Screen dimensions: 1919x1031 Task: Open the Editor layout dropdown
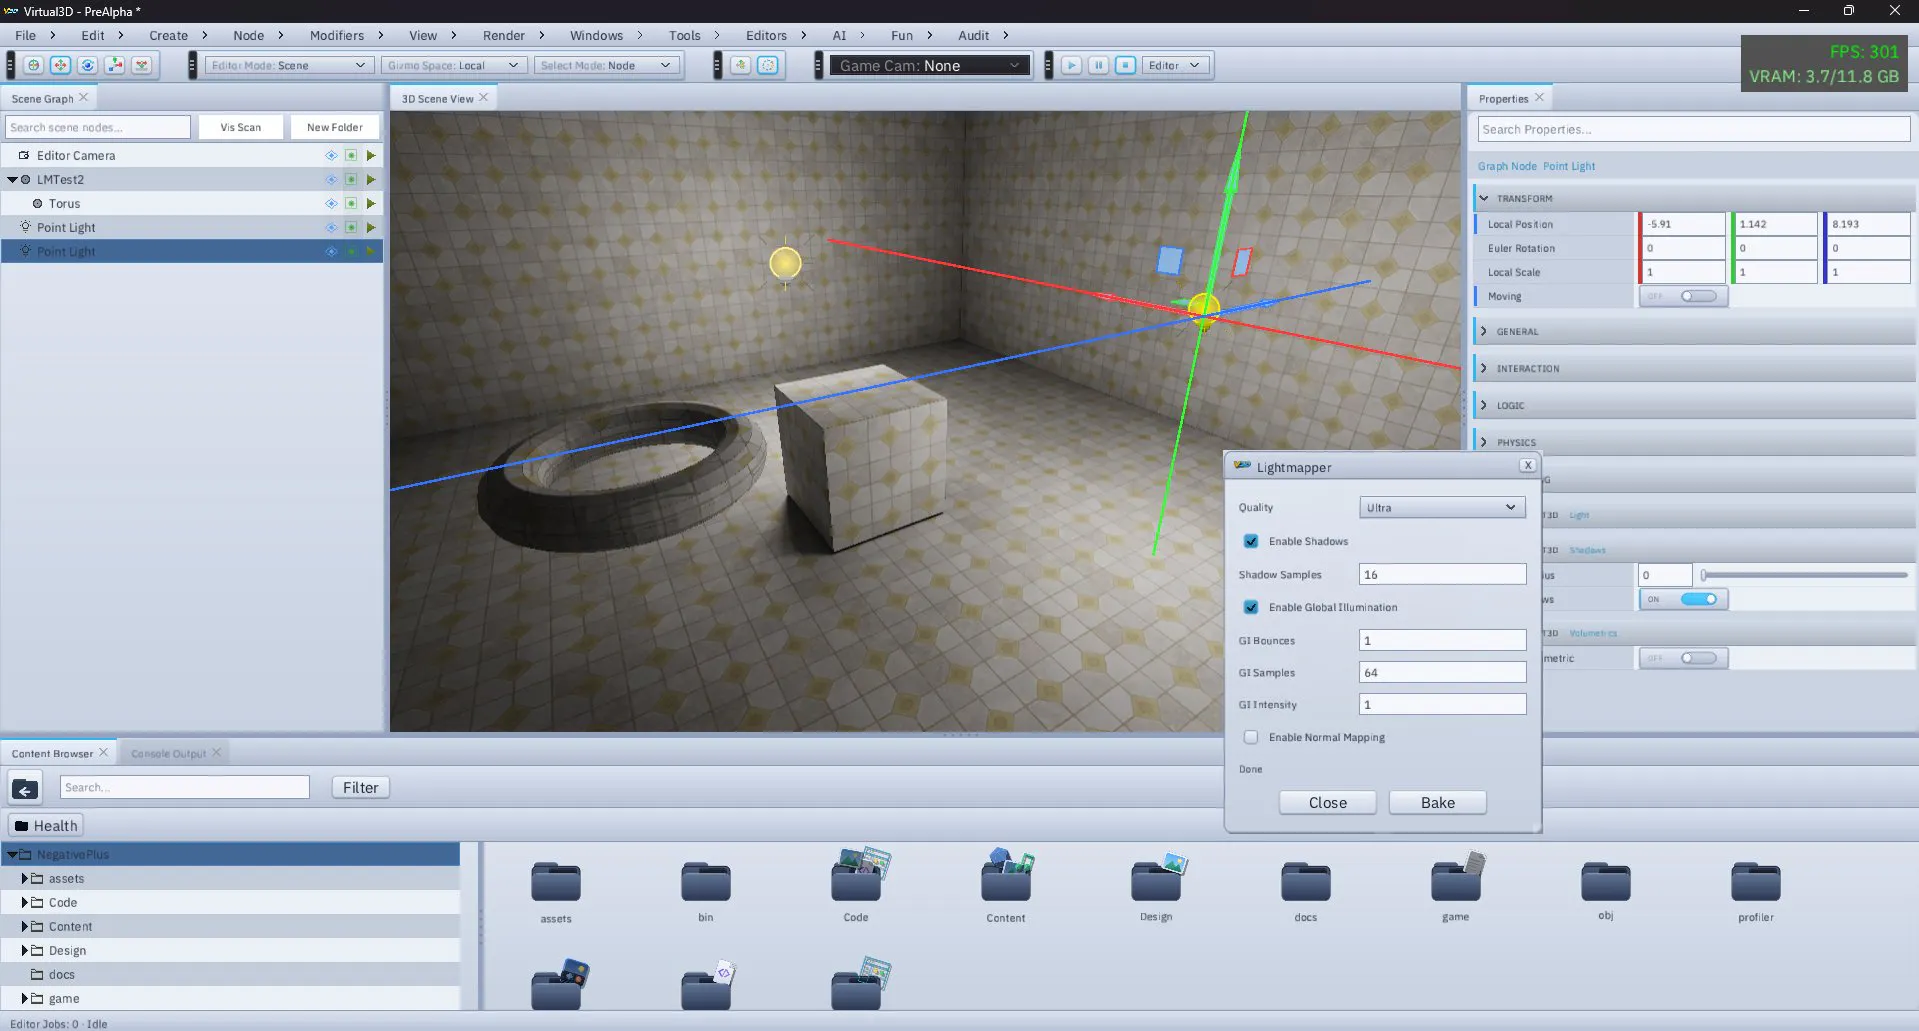1177,65
